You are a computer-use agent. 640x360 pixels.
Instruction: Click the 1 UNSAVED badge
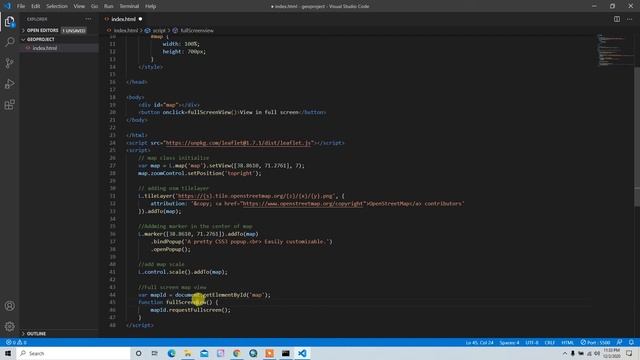pos(73,31)
